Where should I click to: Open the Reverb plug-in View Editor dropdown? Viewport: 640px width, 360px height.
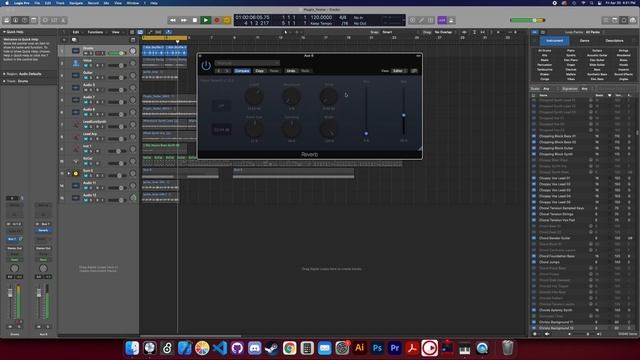point(399,71)
